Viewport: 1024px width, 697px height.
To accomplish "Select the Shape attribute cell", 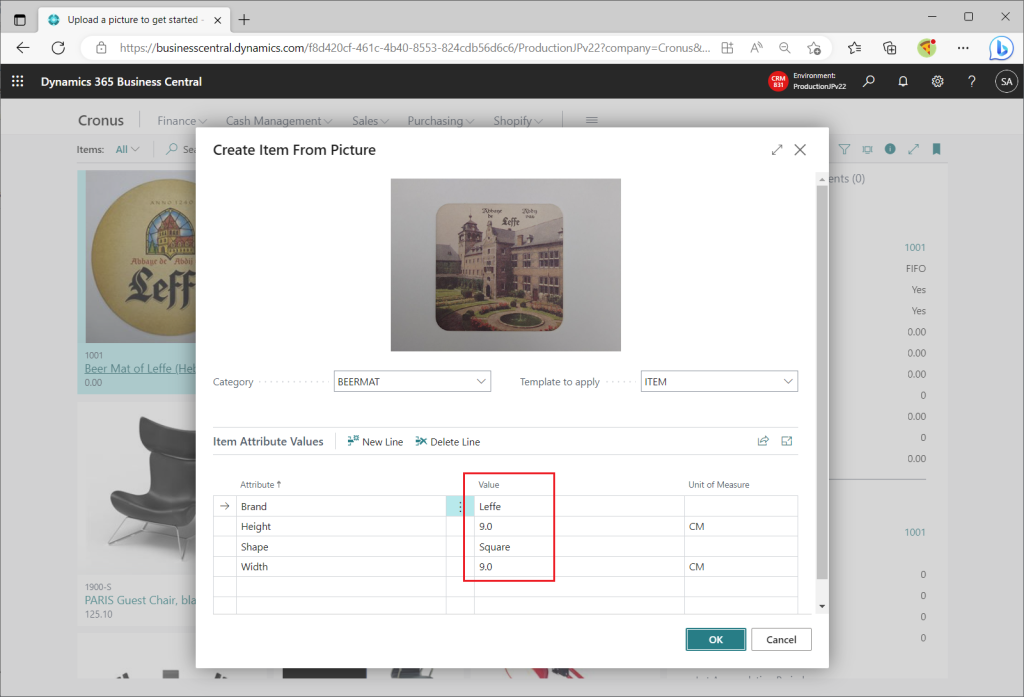I will pyautogui.click(x=341, y=547).
